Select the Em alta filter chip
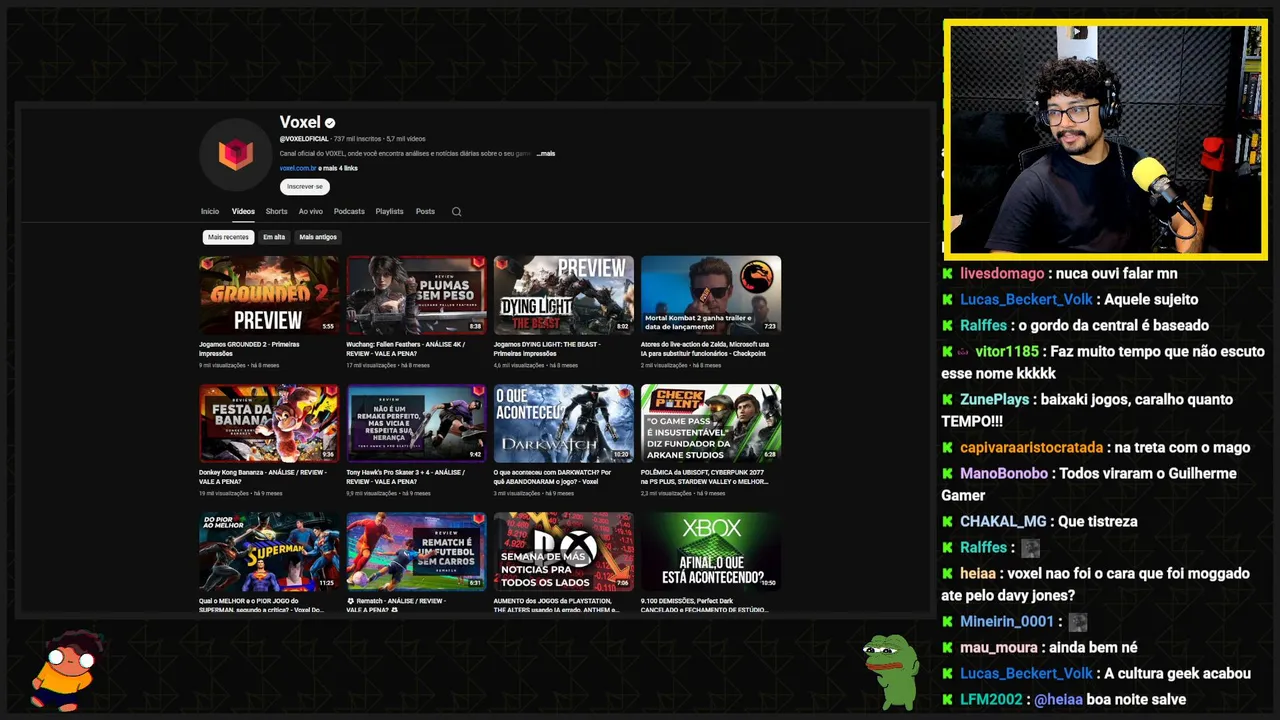This screenshot has width=1280, height=720. coord(274,237)
